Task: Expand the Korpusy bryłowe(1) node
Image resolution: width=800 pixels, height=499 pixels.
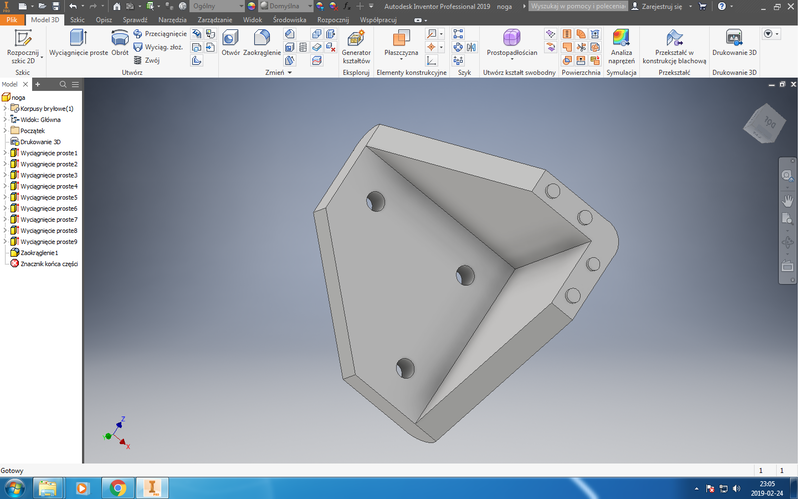Action: point(5,108)
